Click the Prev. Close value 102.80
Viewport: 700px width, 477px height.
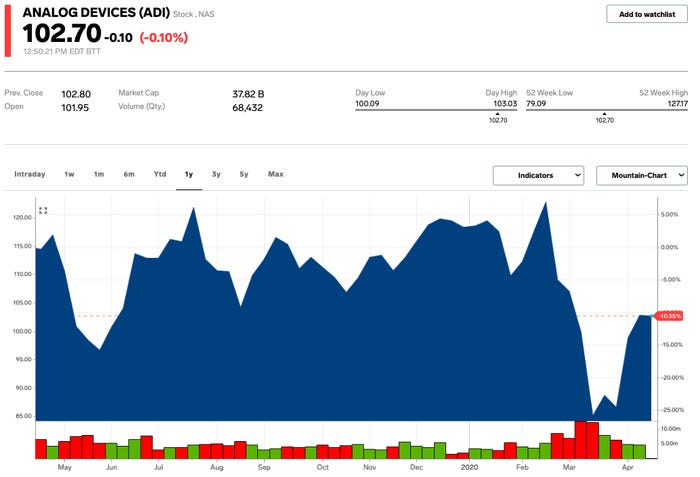[x=76, y=94]
